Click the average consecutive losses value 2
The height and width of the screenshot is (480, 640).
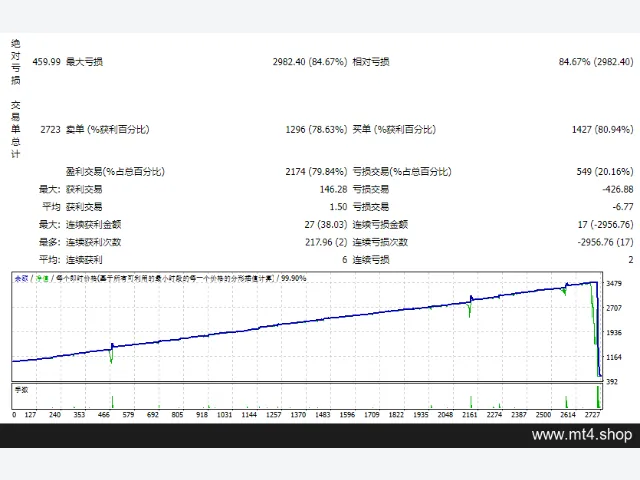point(631,260)
